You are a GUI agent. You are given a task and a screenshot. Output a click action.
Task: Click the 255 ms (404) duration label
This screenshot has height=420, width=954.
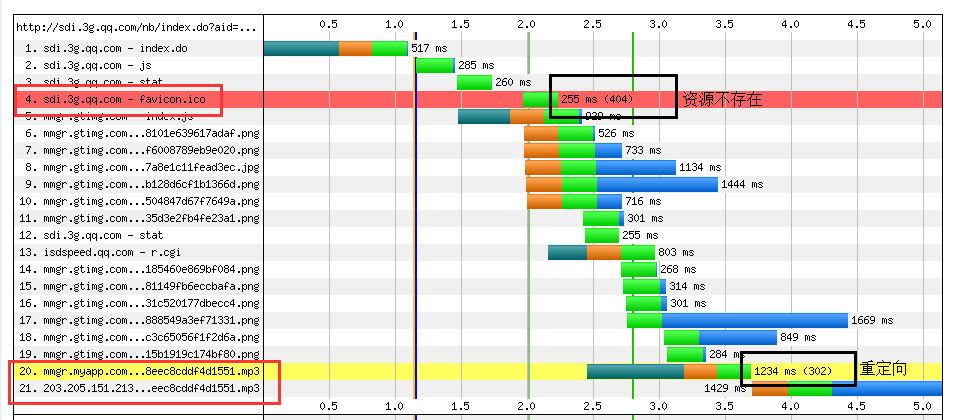597,99
